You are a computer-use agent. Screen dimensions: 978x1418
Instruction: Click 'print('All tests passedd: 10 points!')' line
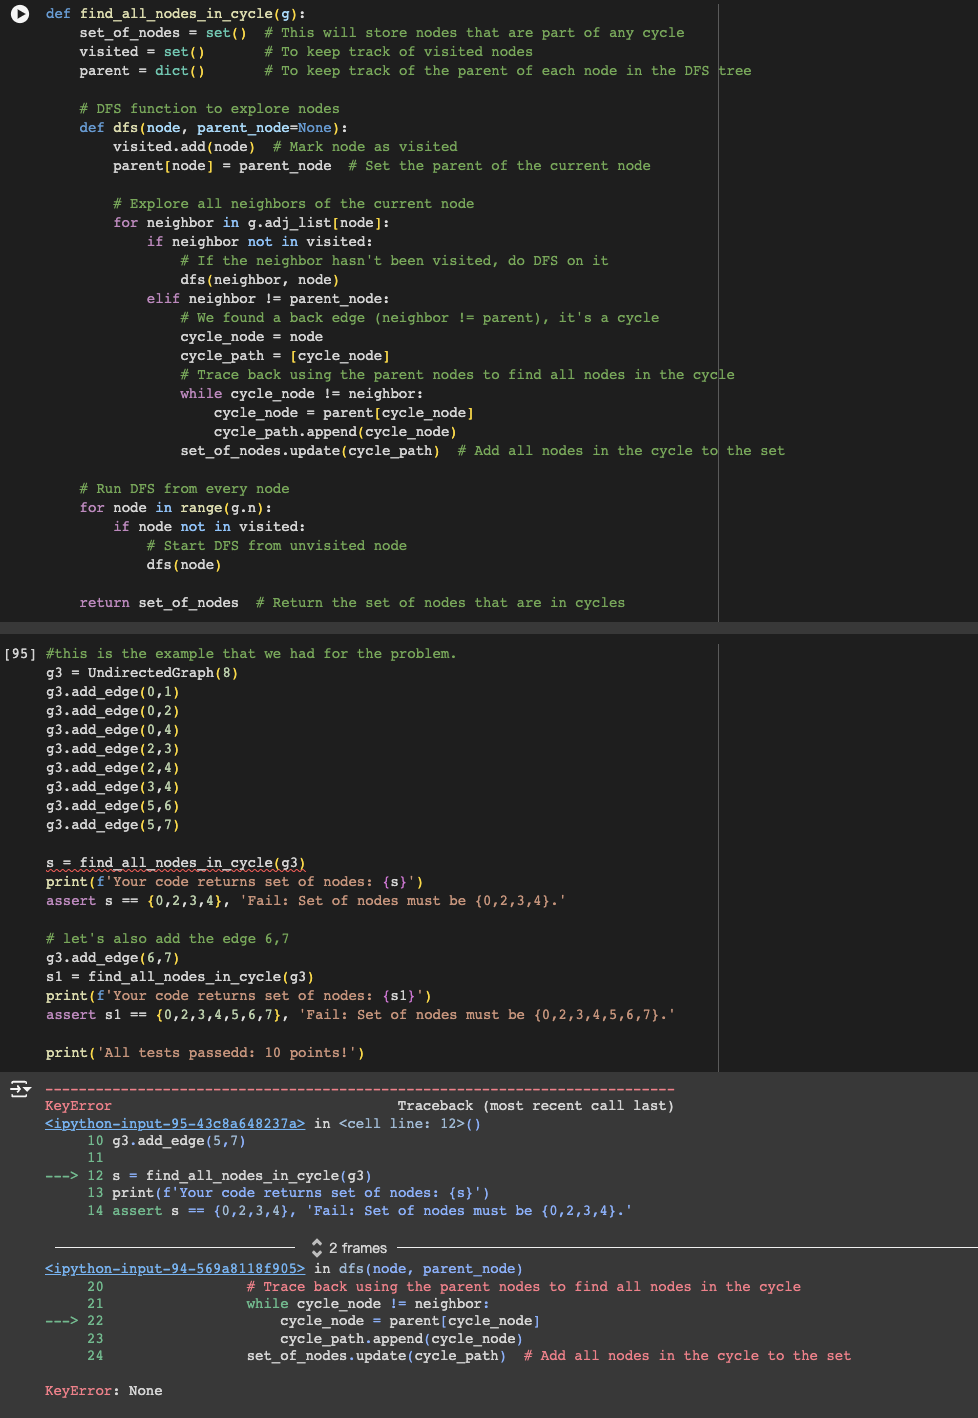[x=205, y=1053]
